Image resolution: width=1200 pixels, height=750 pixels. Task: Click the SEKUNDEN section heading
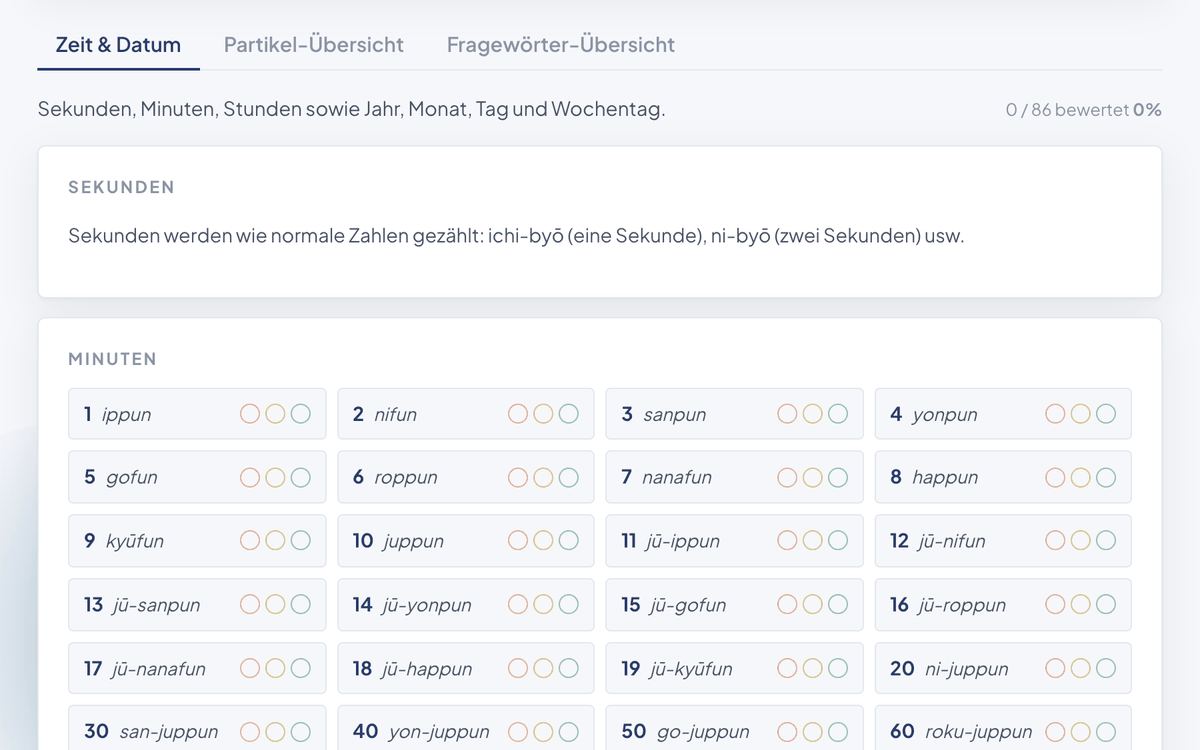122,187
